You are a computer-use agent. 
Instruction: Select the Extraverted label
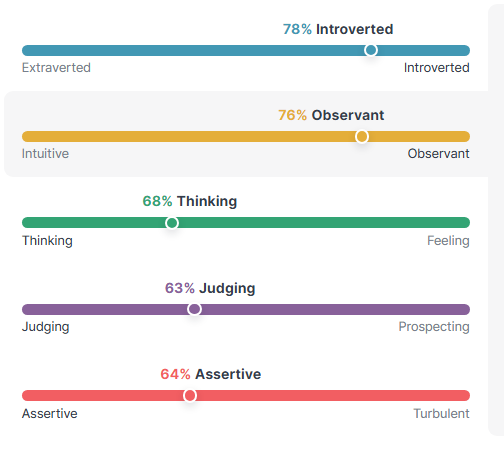(56, 68)
